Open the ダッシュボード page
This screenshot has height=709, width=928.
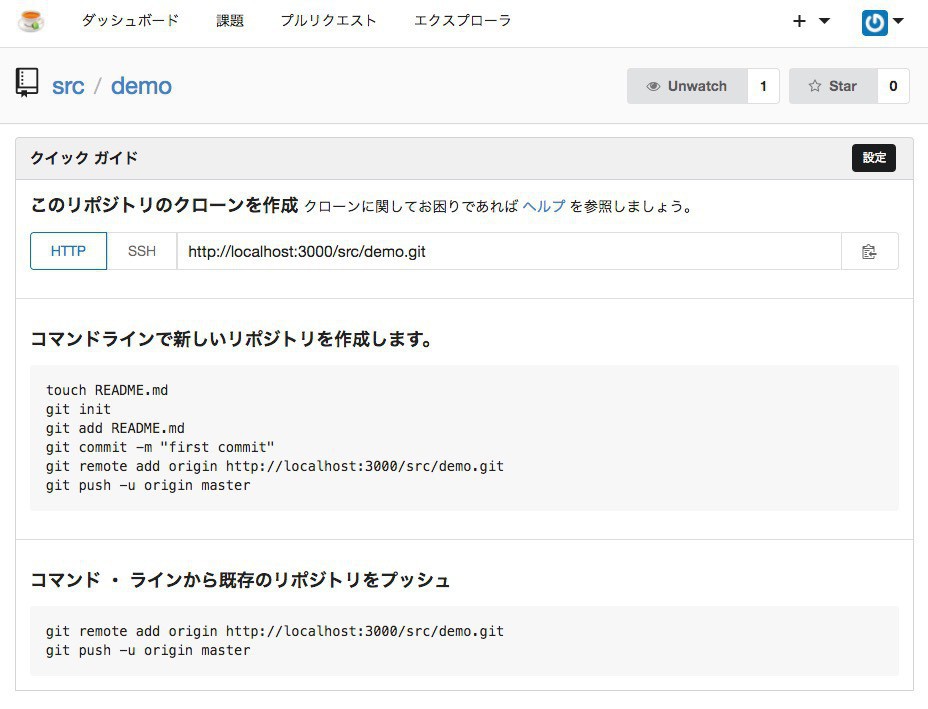[130, 21]
